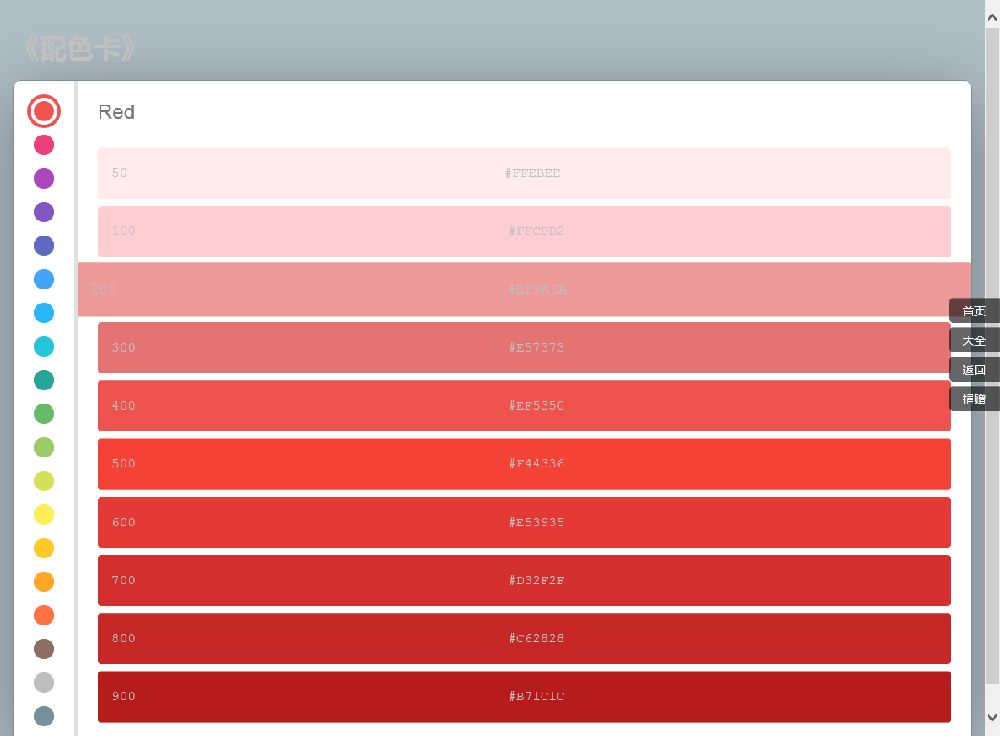The width and height of the screenshot is (1000, 736).
Task: Select the deep orange palette circle
Action: (x=44, y=615)
